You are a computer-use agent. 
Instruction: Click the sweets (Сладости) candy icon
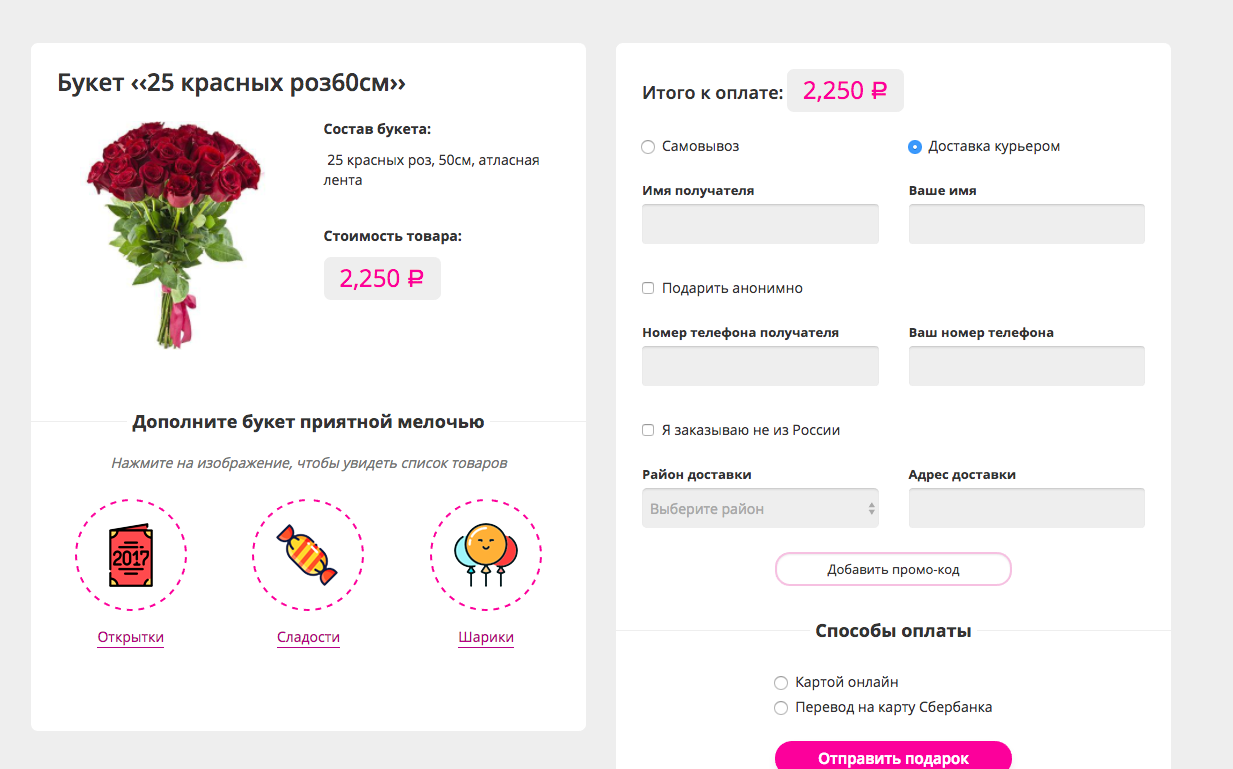[308, 554]
